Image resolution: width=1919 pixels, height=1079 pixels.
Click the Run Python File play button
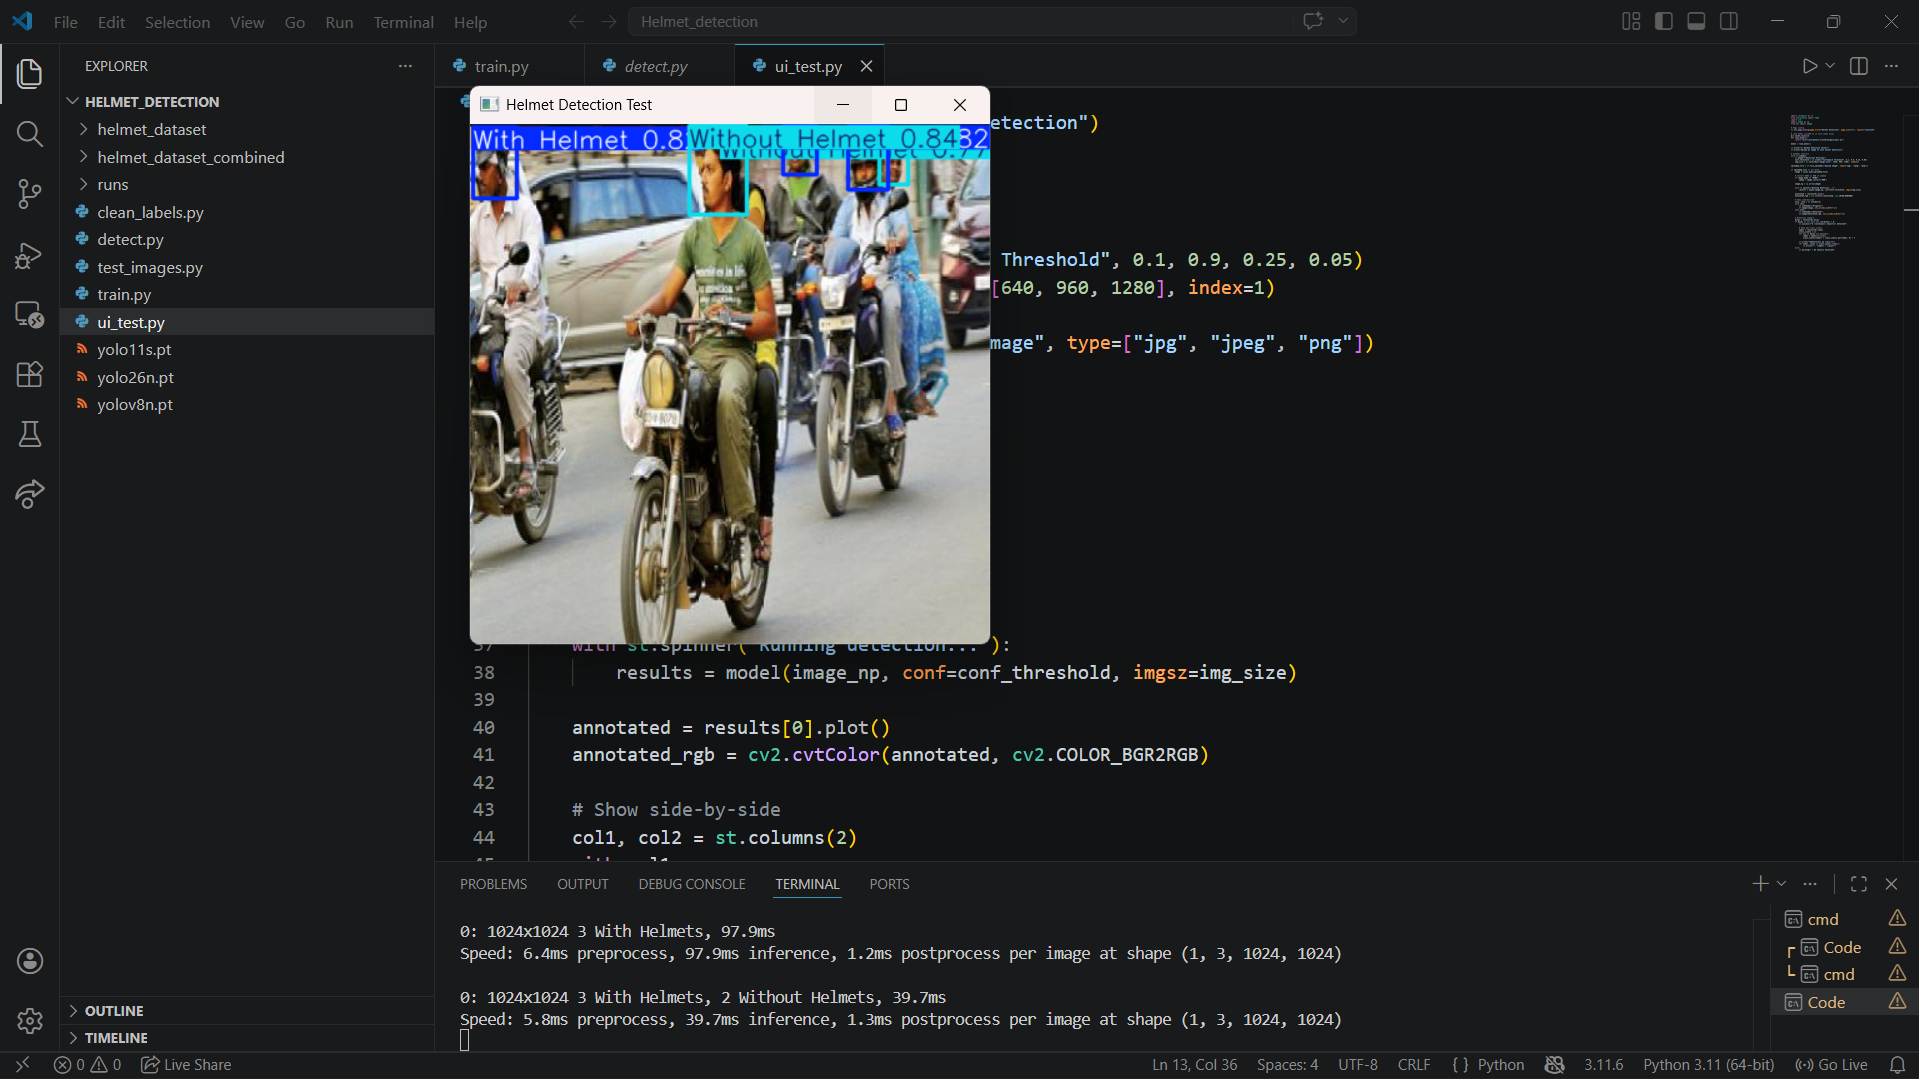point(1809,66)
